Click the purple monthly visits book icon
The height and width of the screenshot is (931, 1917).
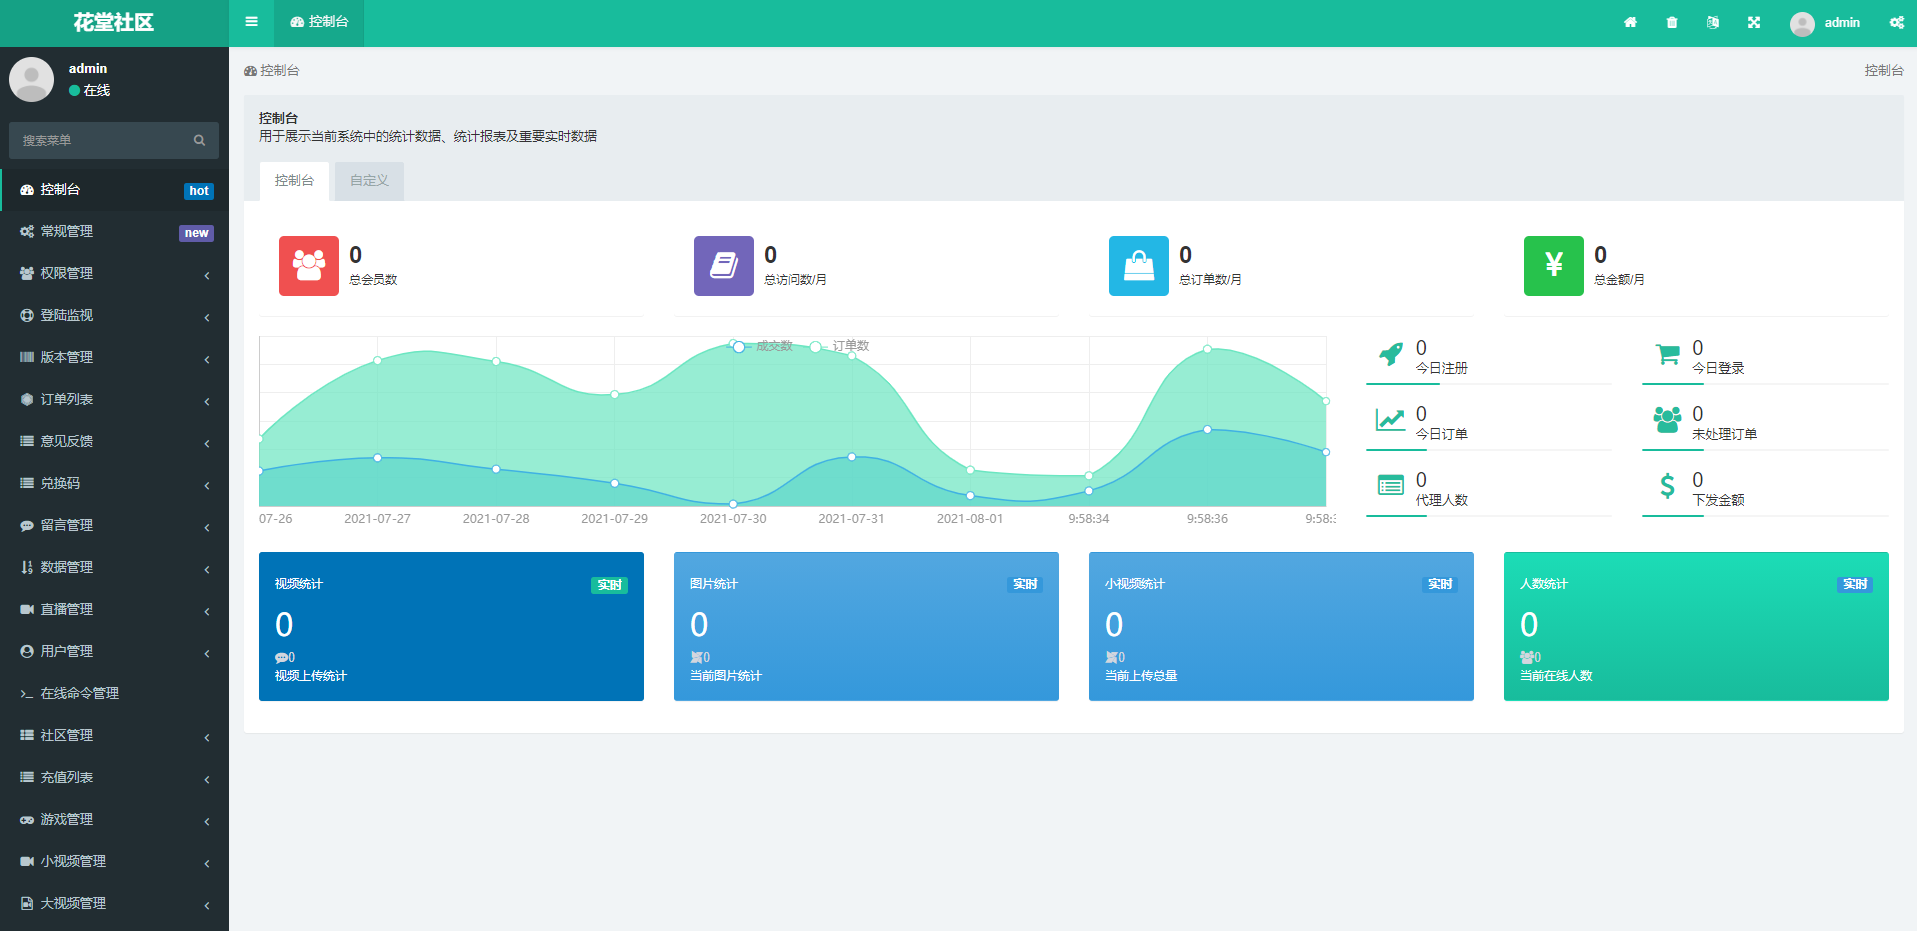point(723,266)
